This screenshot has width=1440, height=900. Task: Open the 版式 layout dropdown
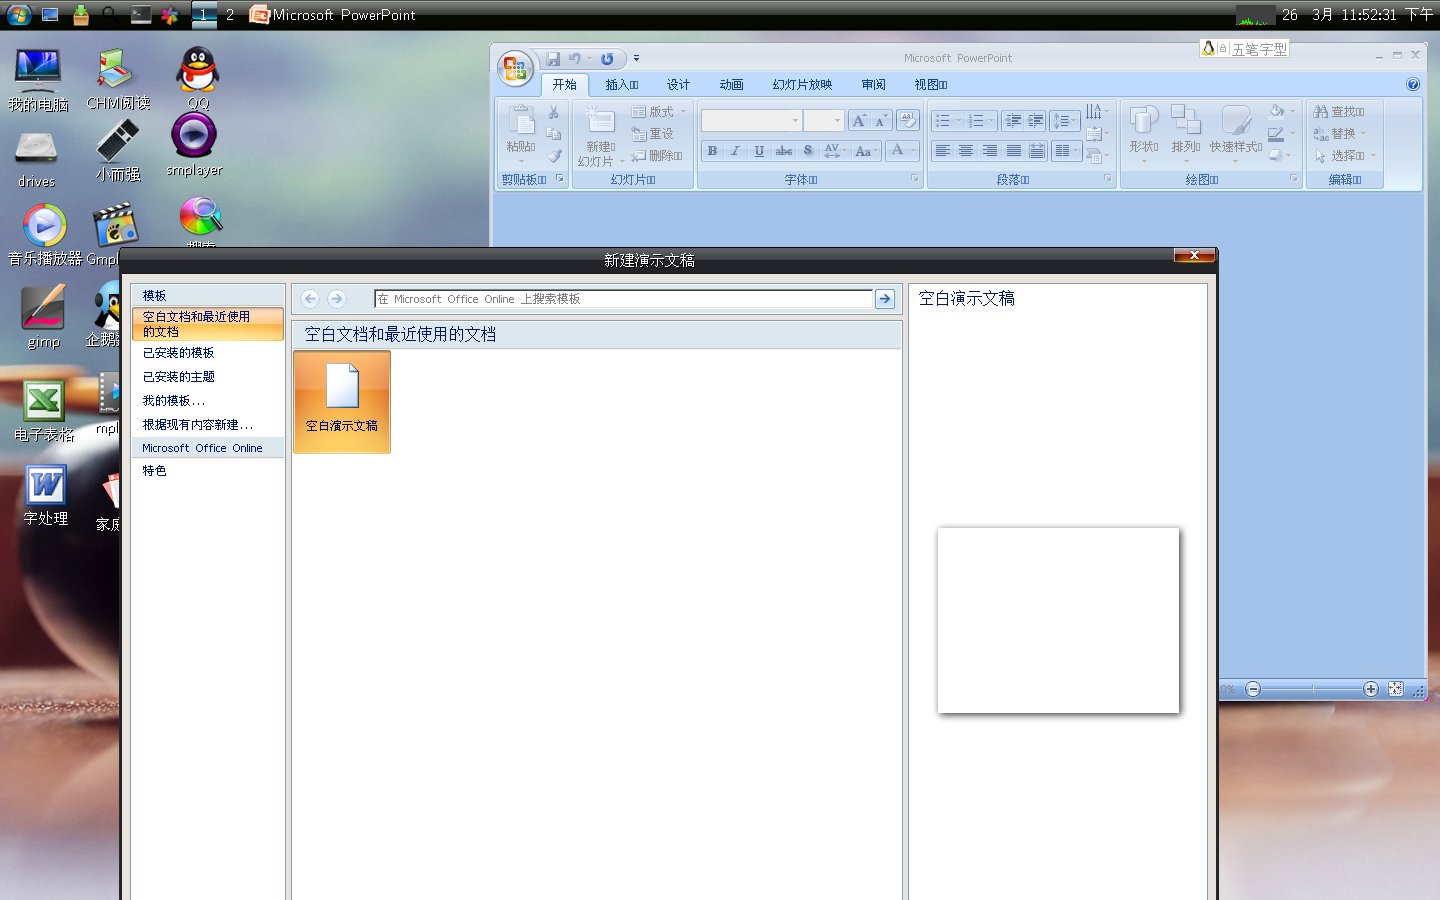(660, 112)
